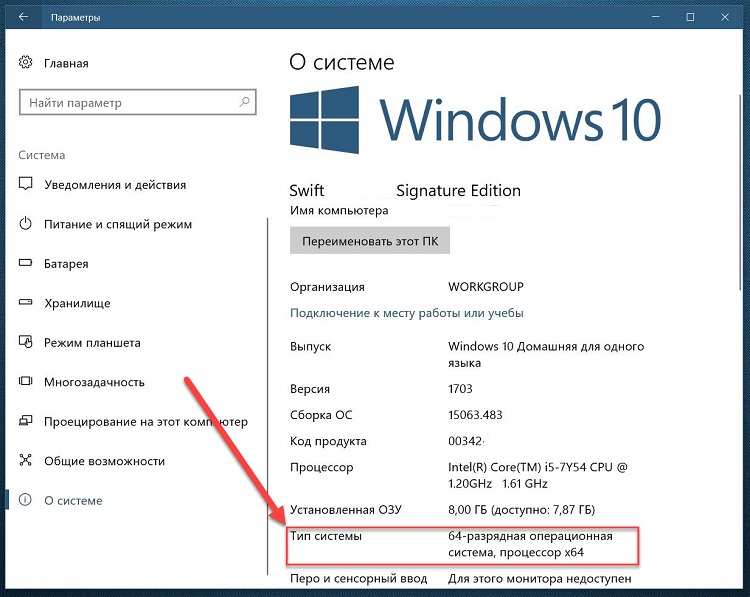Click the Процессор label
Image resolution: width=750 pixels, height=597 pixels.
tap(321, 467)
